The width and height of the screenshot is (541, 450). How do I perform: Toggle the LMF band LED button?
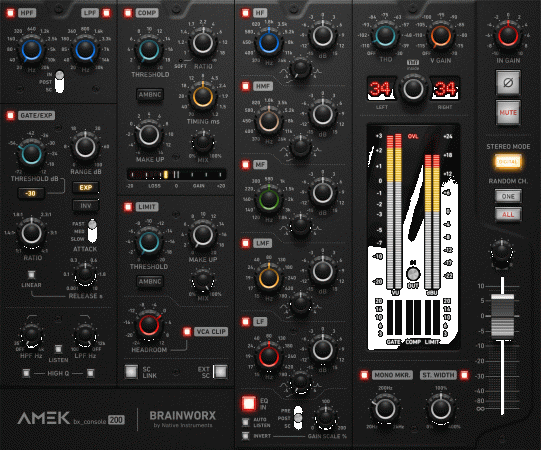coord(246,243)
